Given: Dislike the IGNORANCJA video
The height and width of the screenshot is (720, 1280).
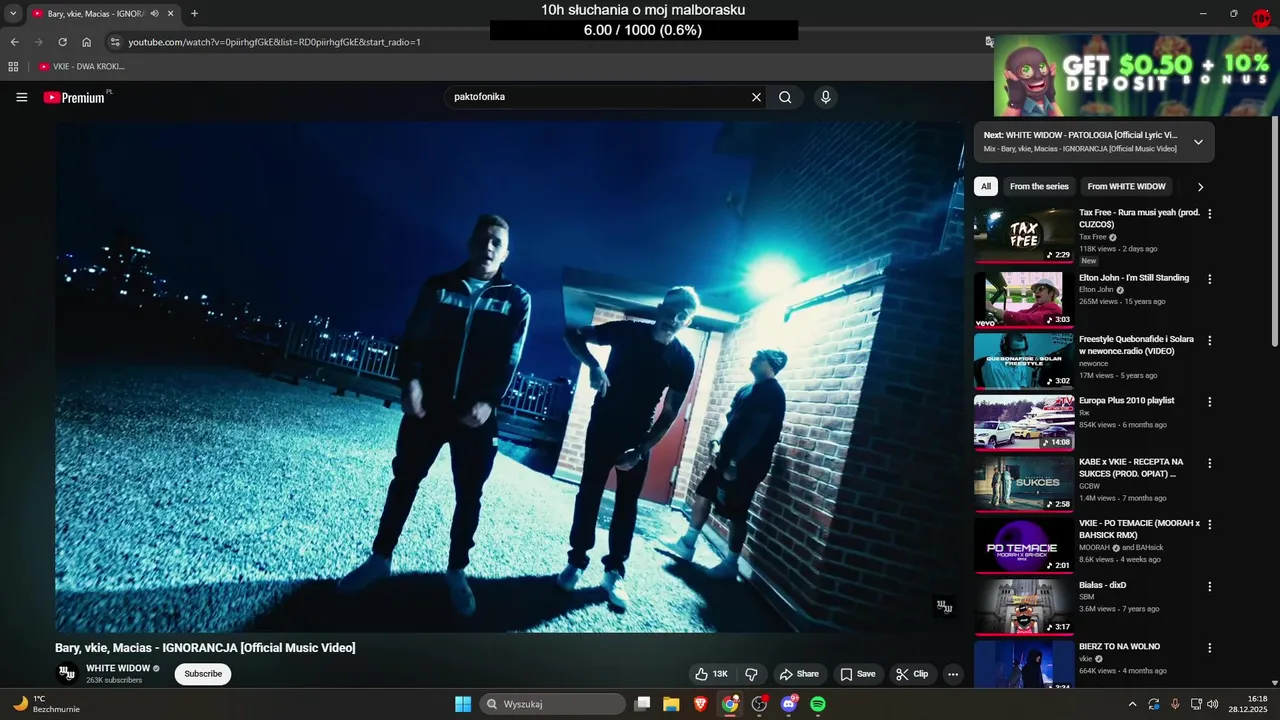Looking at the screenshot, I should [x=752, y=674].
